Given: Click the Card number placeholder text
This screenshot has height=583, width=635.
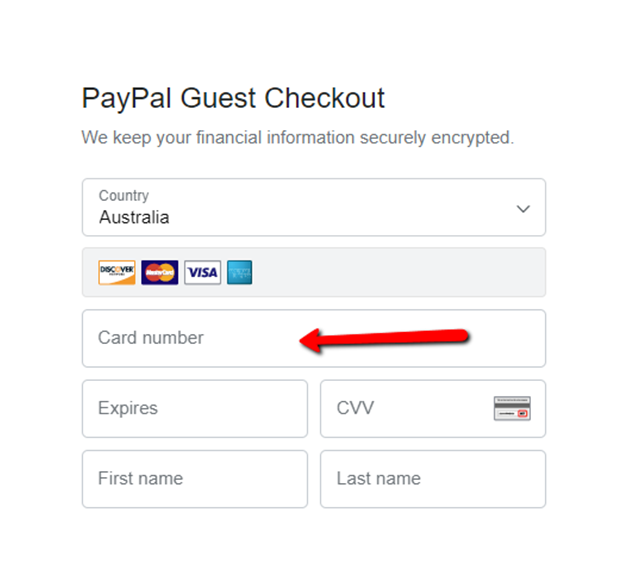Looking at the screenshot, I should 151,338.
